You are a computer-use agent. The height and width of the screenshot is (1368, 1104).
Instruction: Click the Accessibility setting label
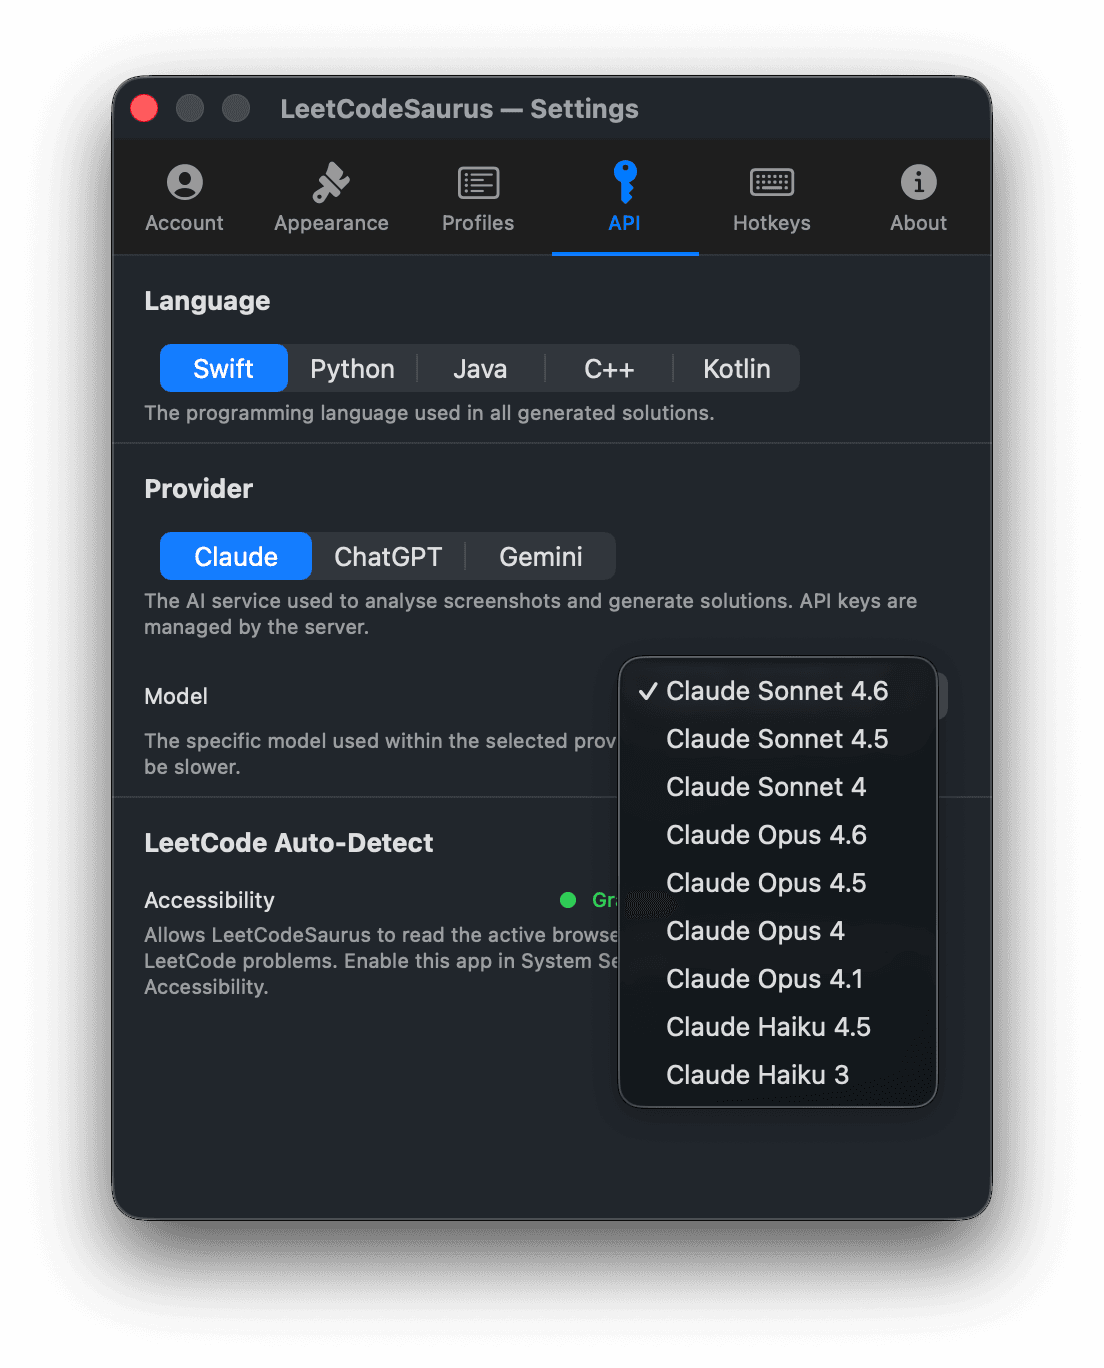click(209, 900)
